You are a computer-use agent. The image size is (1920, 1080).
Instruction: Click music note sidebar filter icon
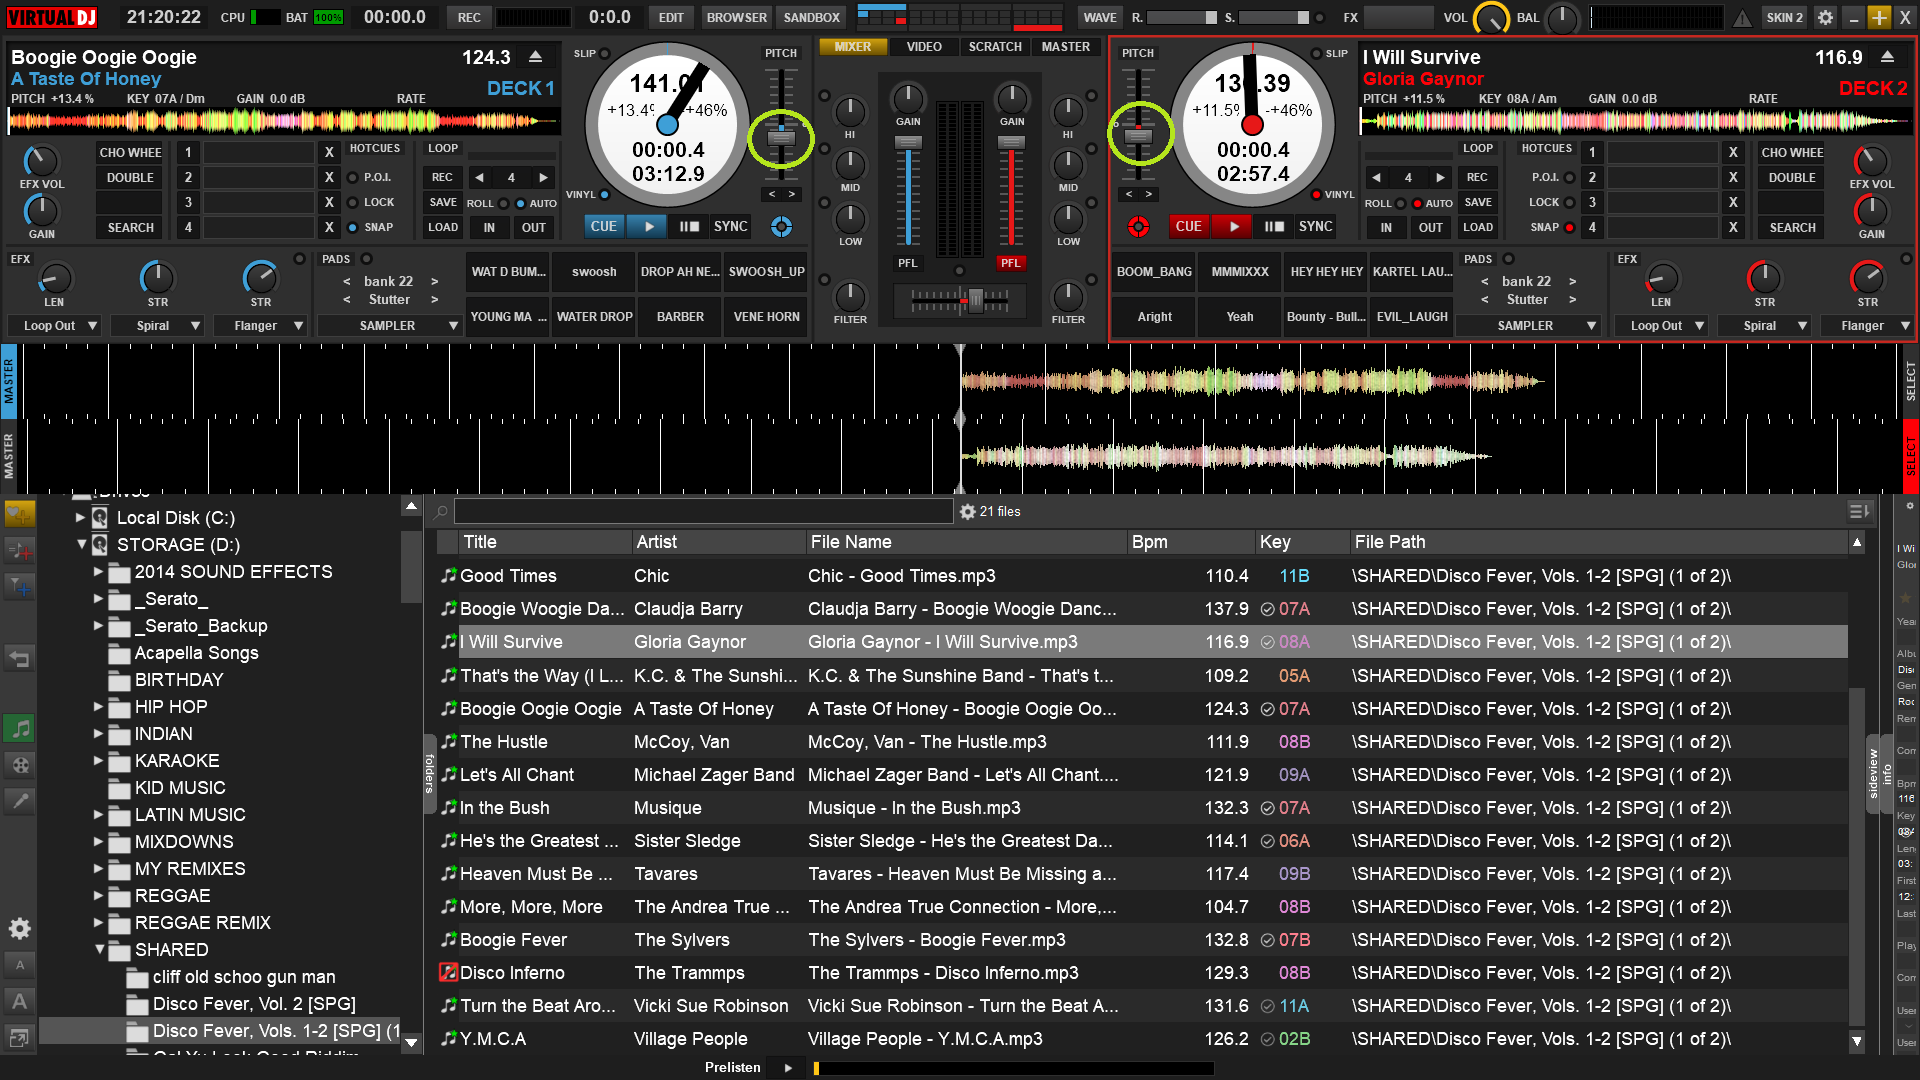pos(19,729)
